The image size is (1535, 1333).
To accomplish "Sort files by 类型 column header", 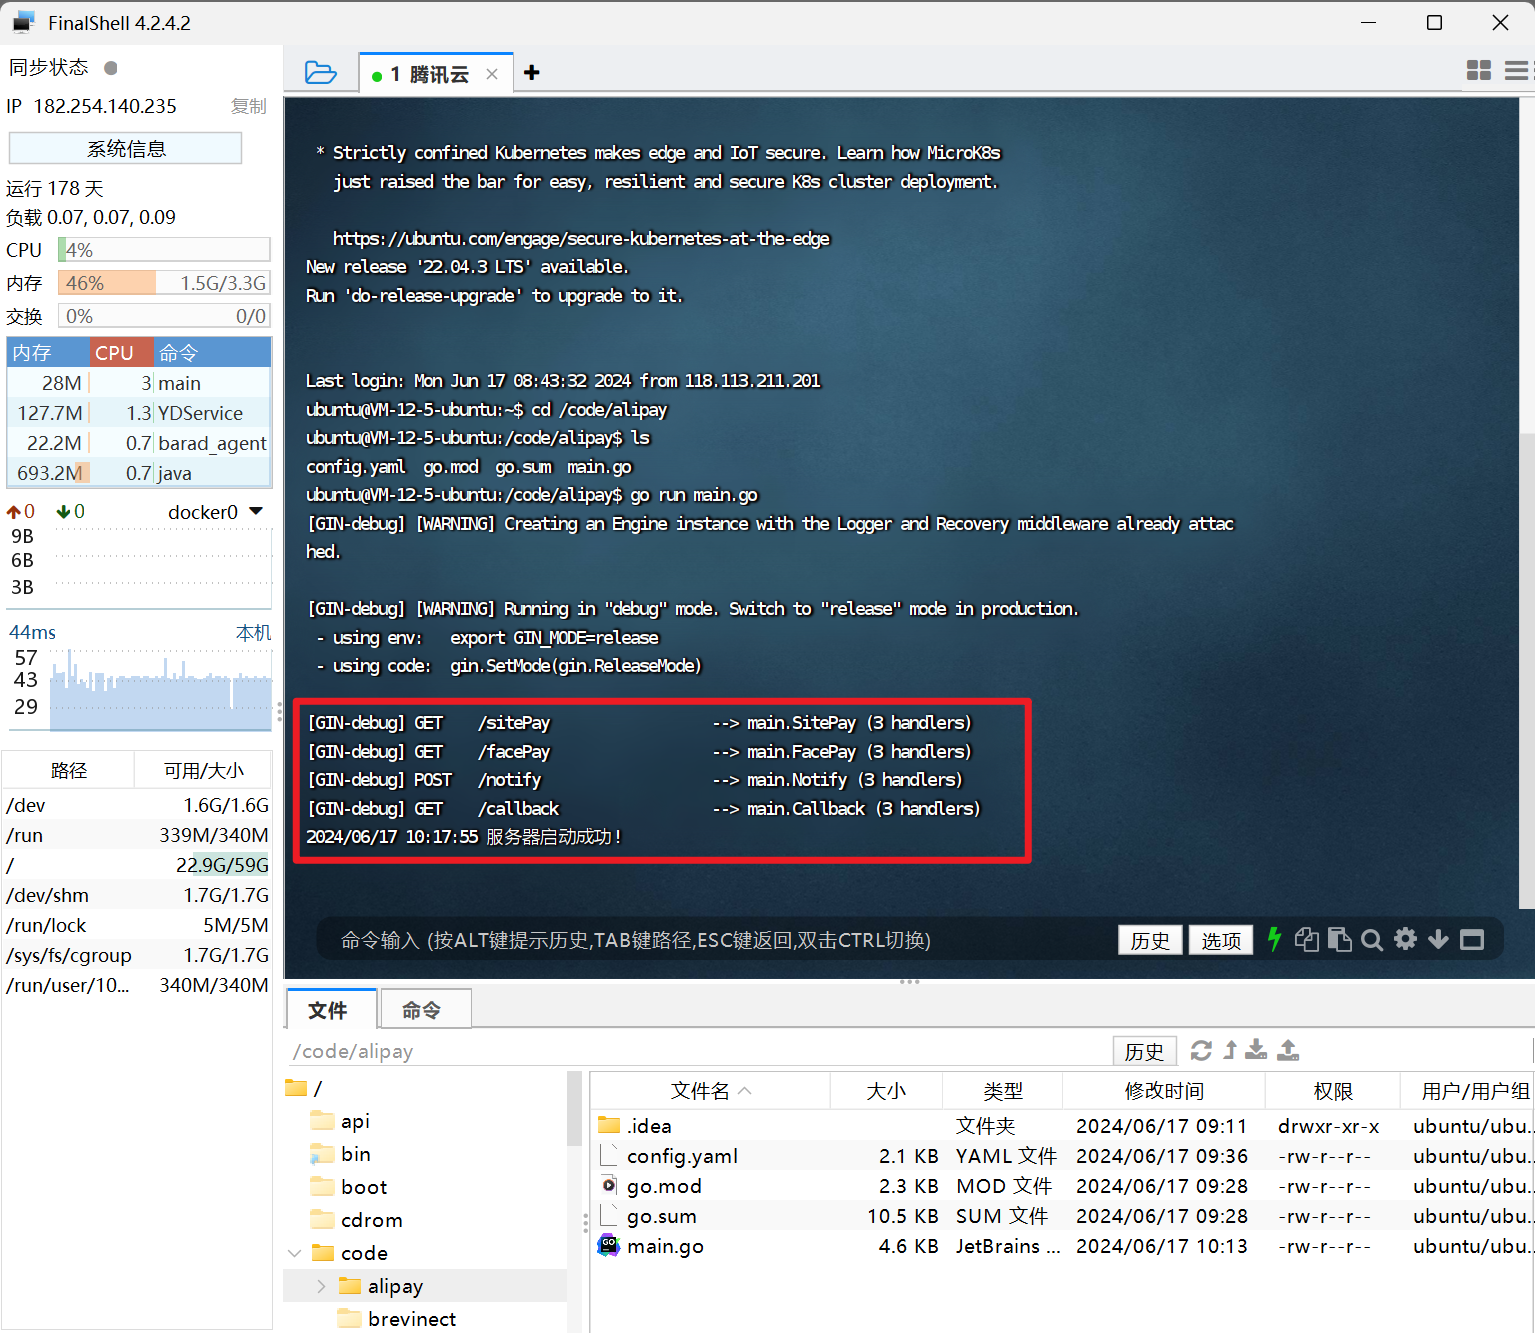I will pyautogui.click(x=1003, y=1091).
